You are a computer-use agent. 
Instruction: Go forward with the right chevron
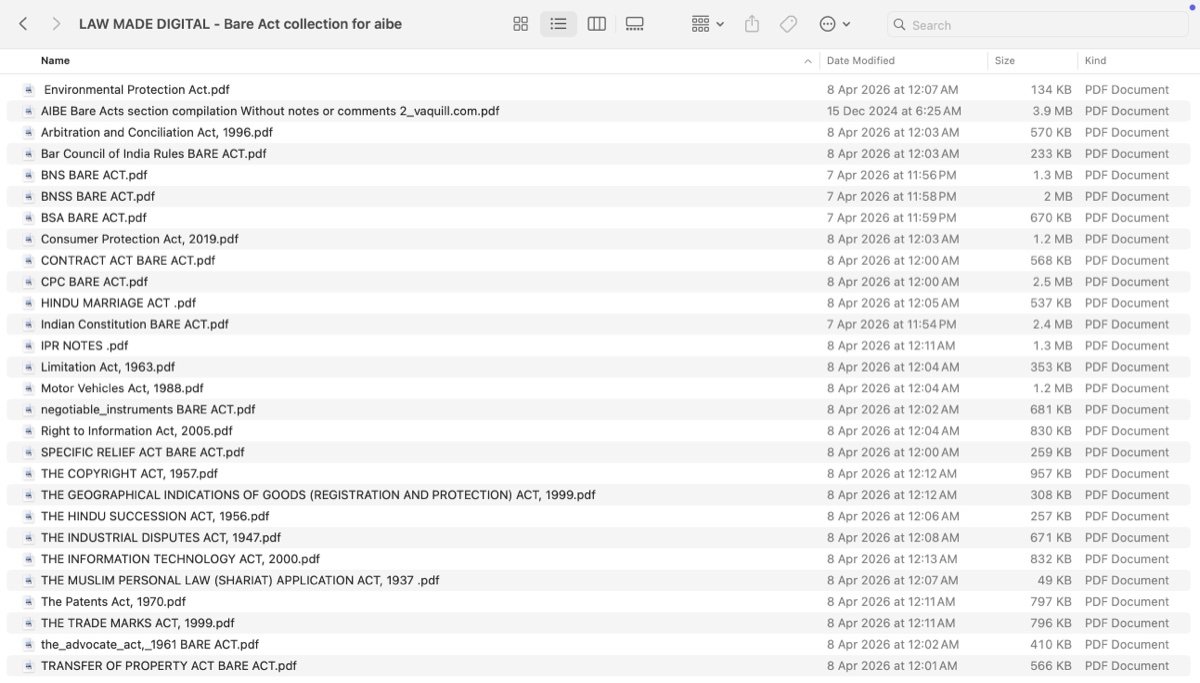56,24
